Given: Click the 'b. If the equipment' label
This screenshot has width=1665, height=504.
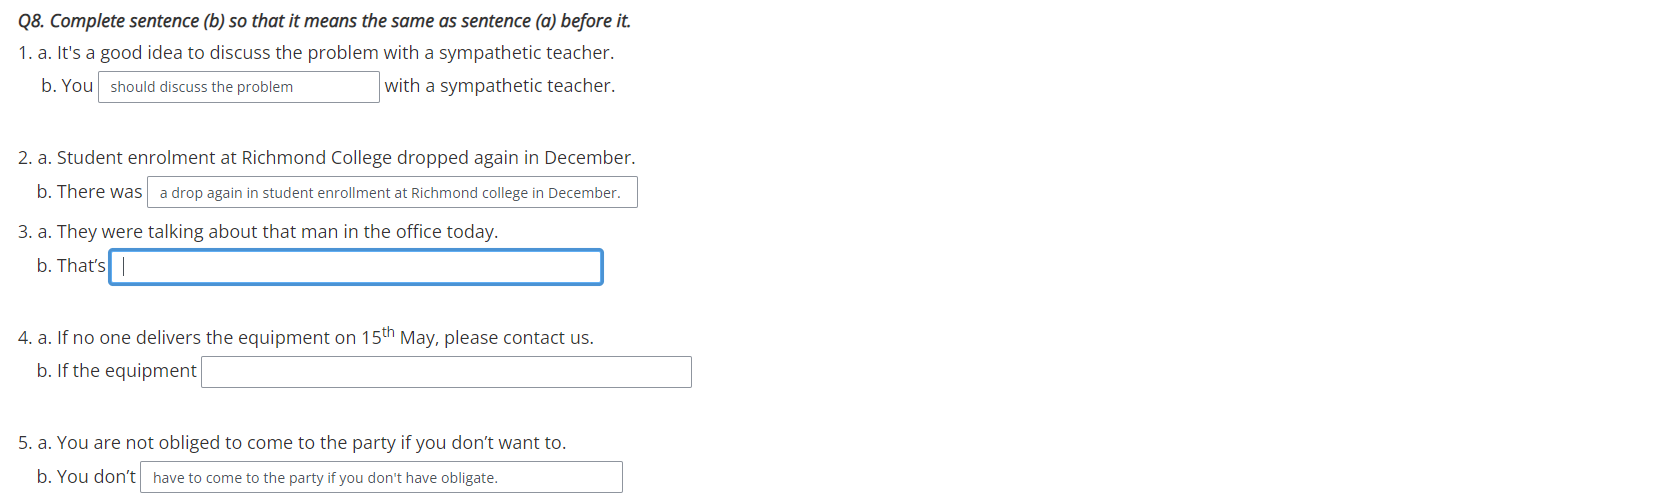Looking at the screenshot, I should pyautogui.click(x=116, y=371).
